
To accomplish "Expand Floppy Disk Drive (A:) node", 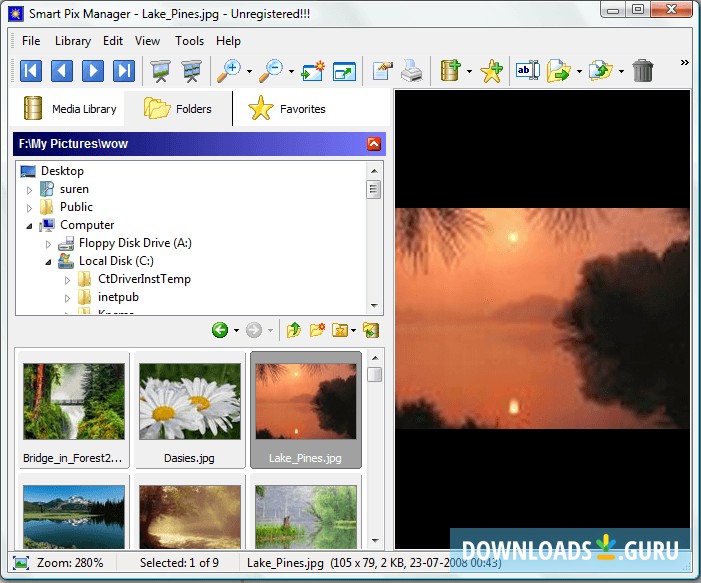I will point(48,244).
